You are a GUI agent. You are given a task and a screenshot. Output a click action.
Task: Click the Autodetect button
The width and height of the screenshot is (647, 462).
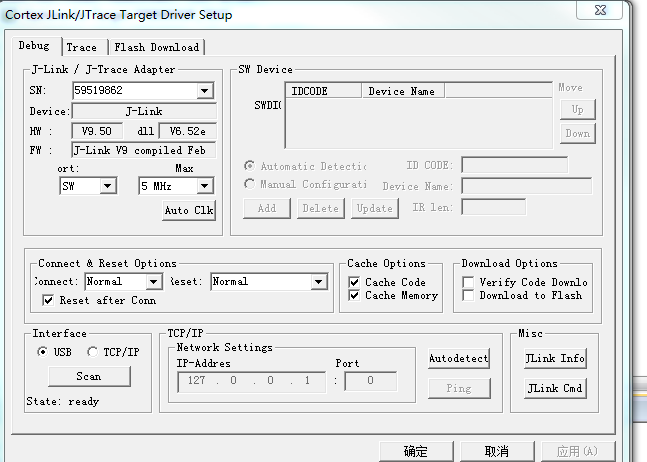coord(459,358)
